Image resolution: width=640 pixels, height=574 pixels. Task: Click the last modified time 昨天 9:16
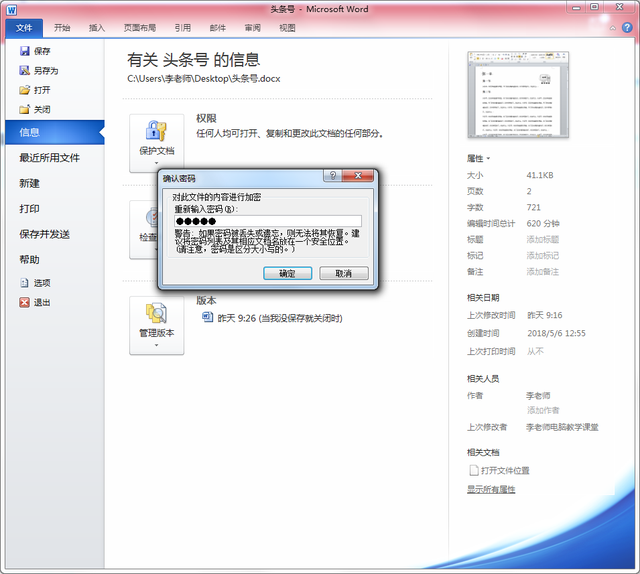pyautogui.click(x=544, y=315)
